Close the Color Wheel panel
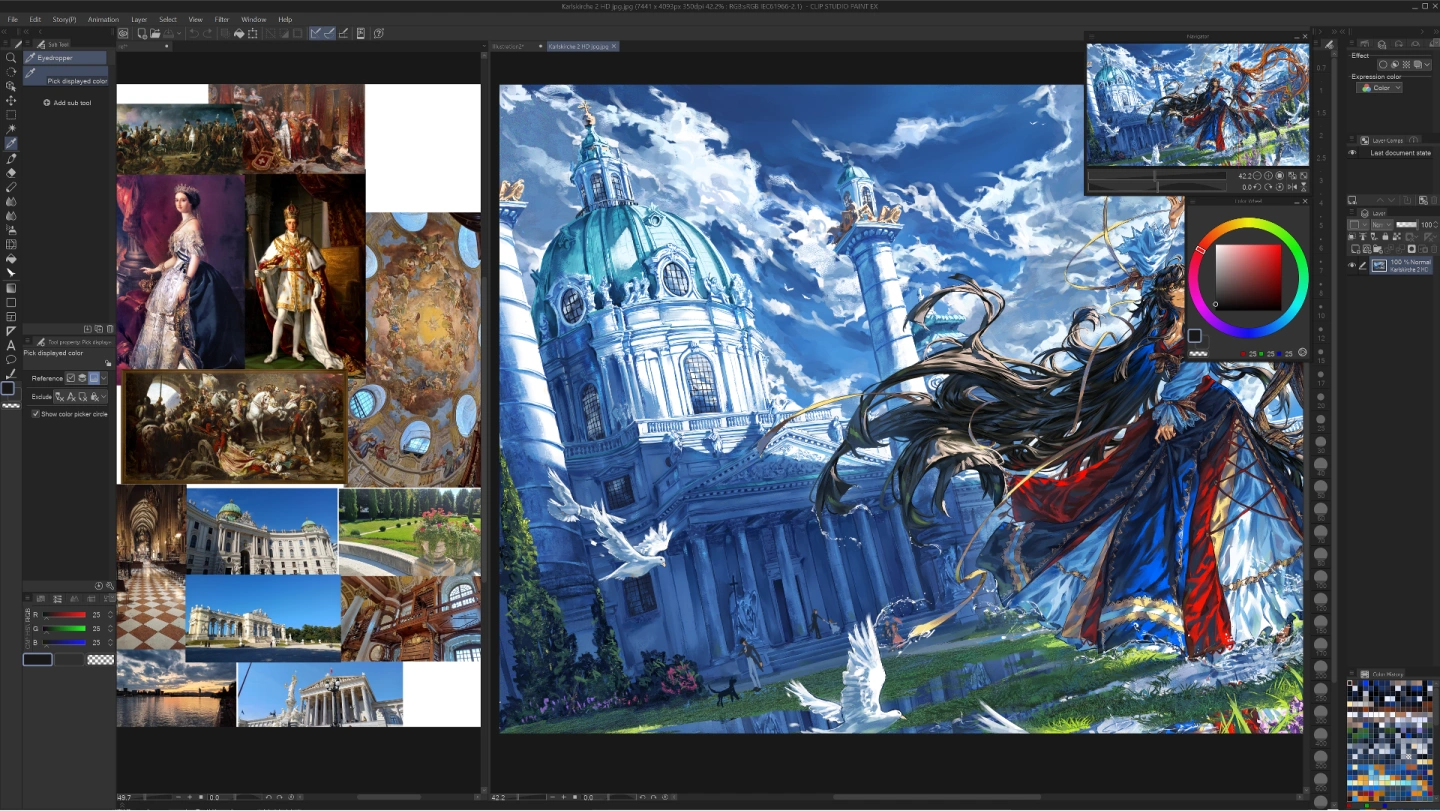 click(x=1305, y=201)
